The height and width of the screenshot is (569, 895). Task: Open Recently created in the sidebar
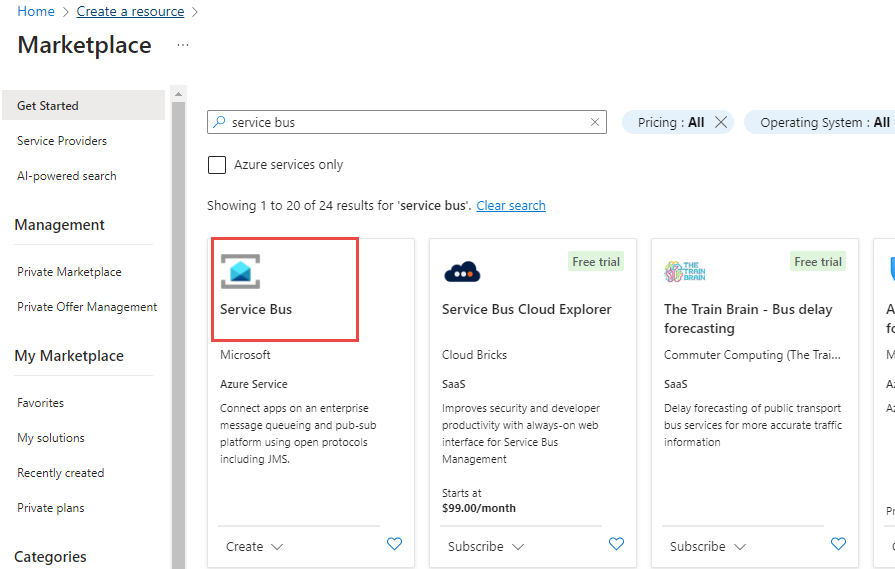[61, 473]
